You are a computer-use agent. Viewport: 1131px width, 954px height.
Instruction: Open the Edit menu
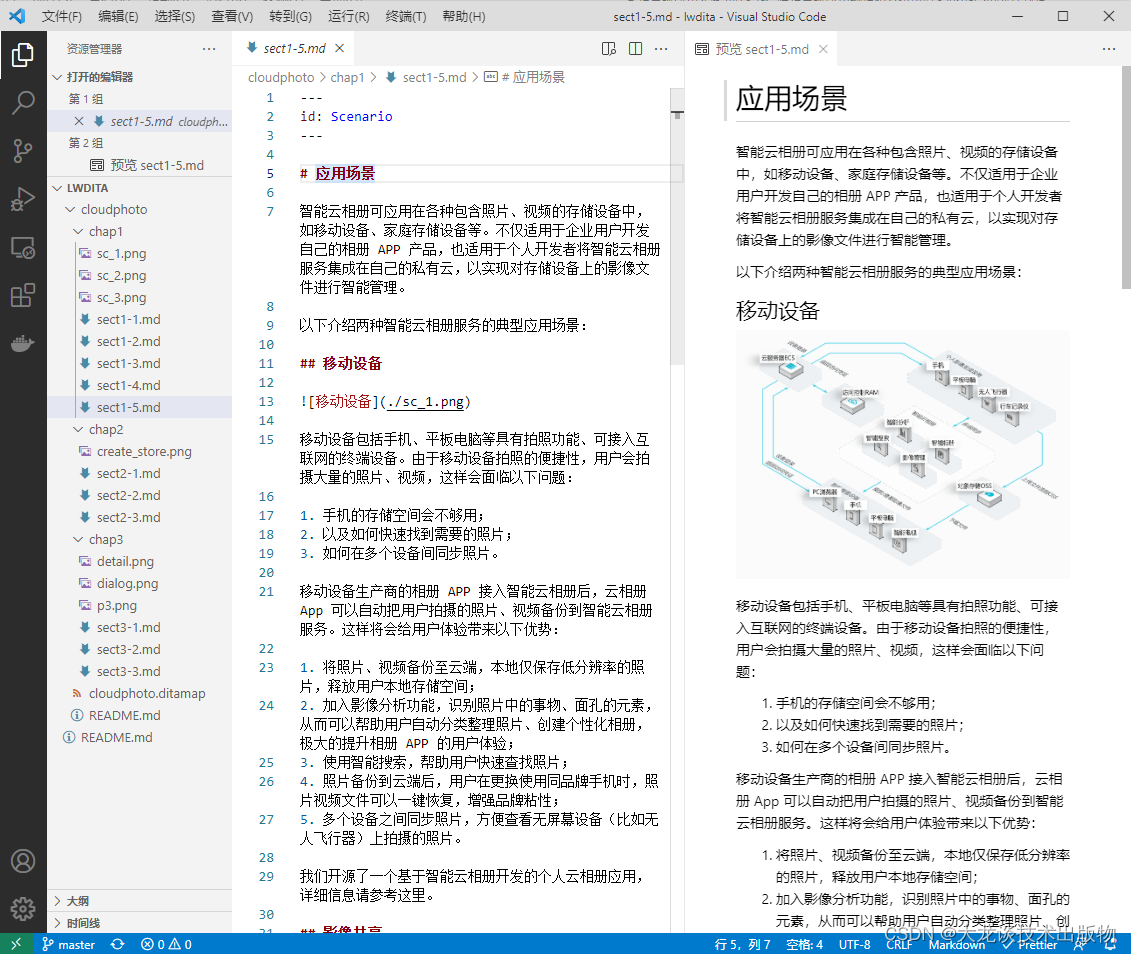(118, 16)
